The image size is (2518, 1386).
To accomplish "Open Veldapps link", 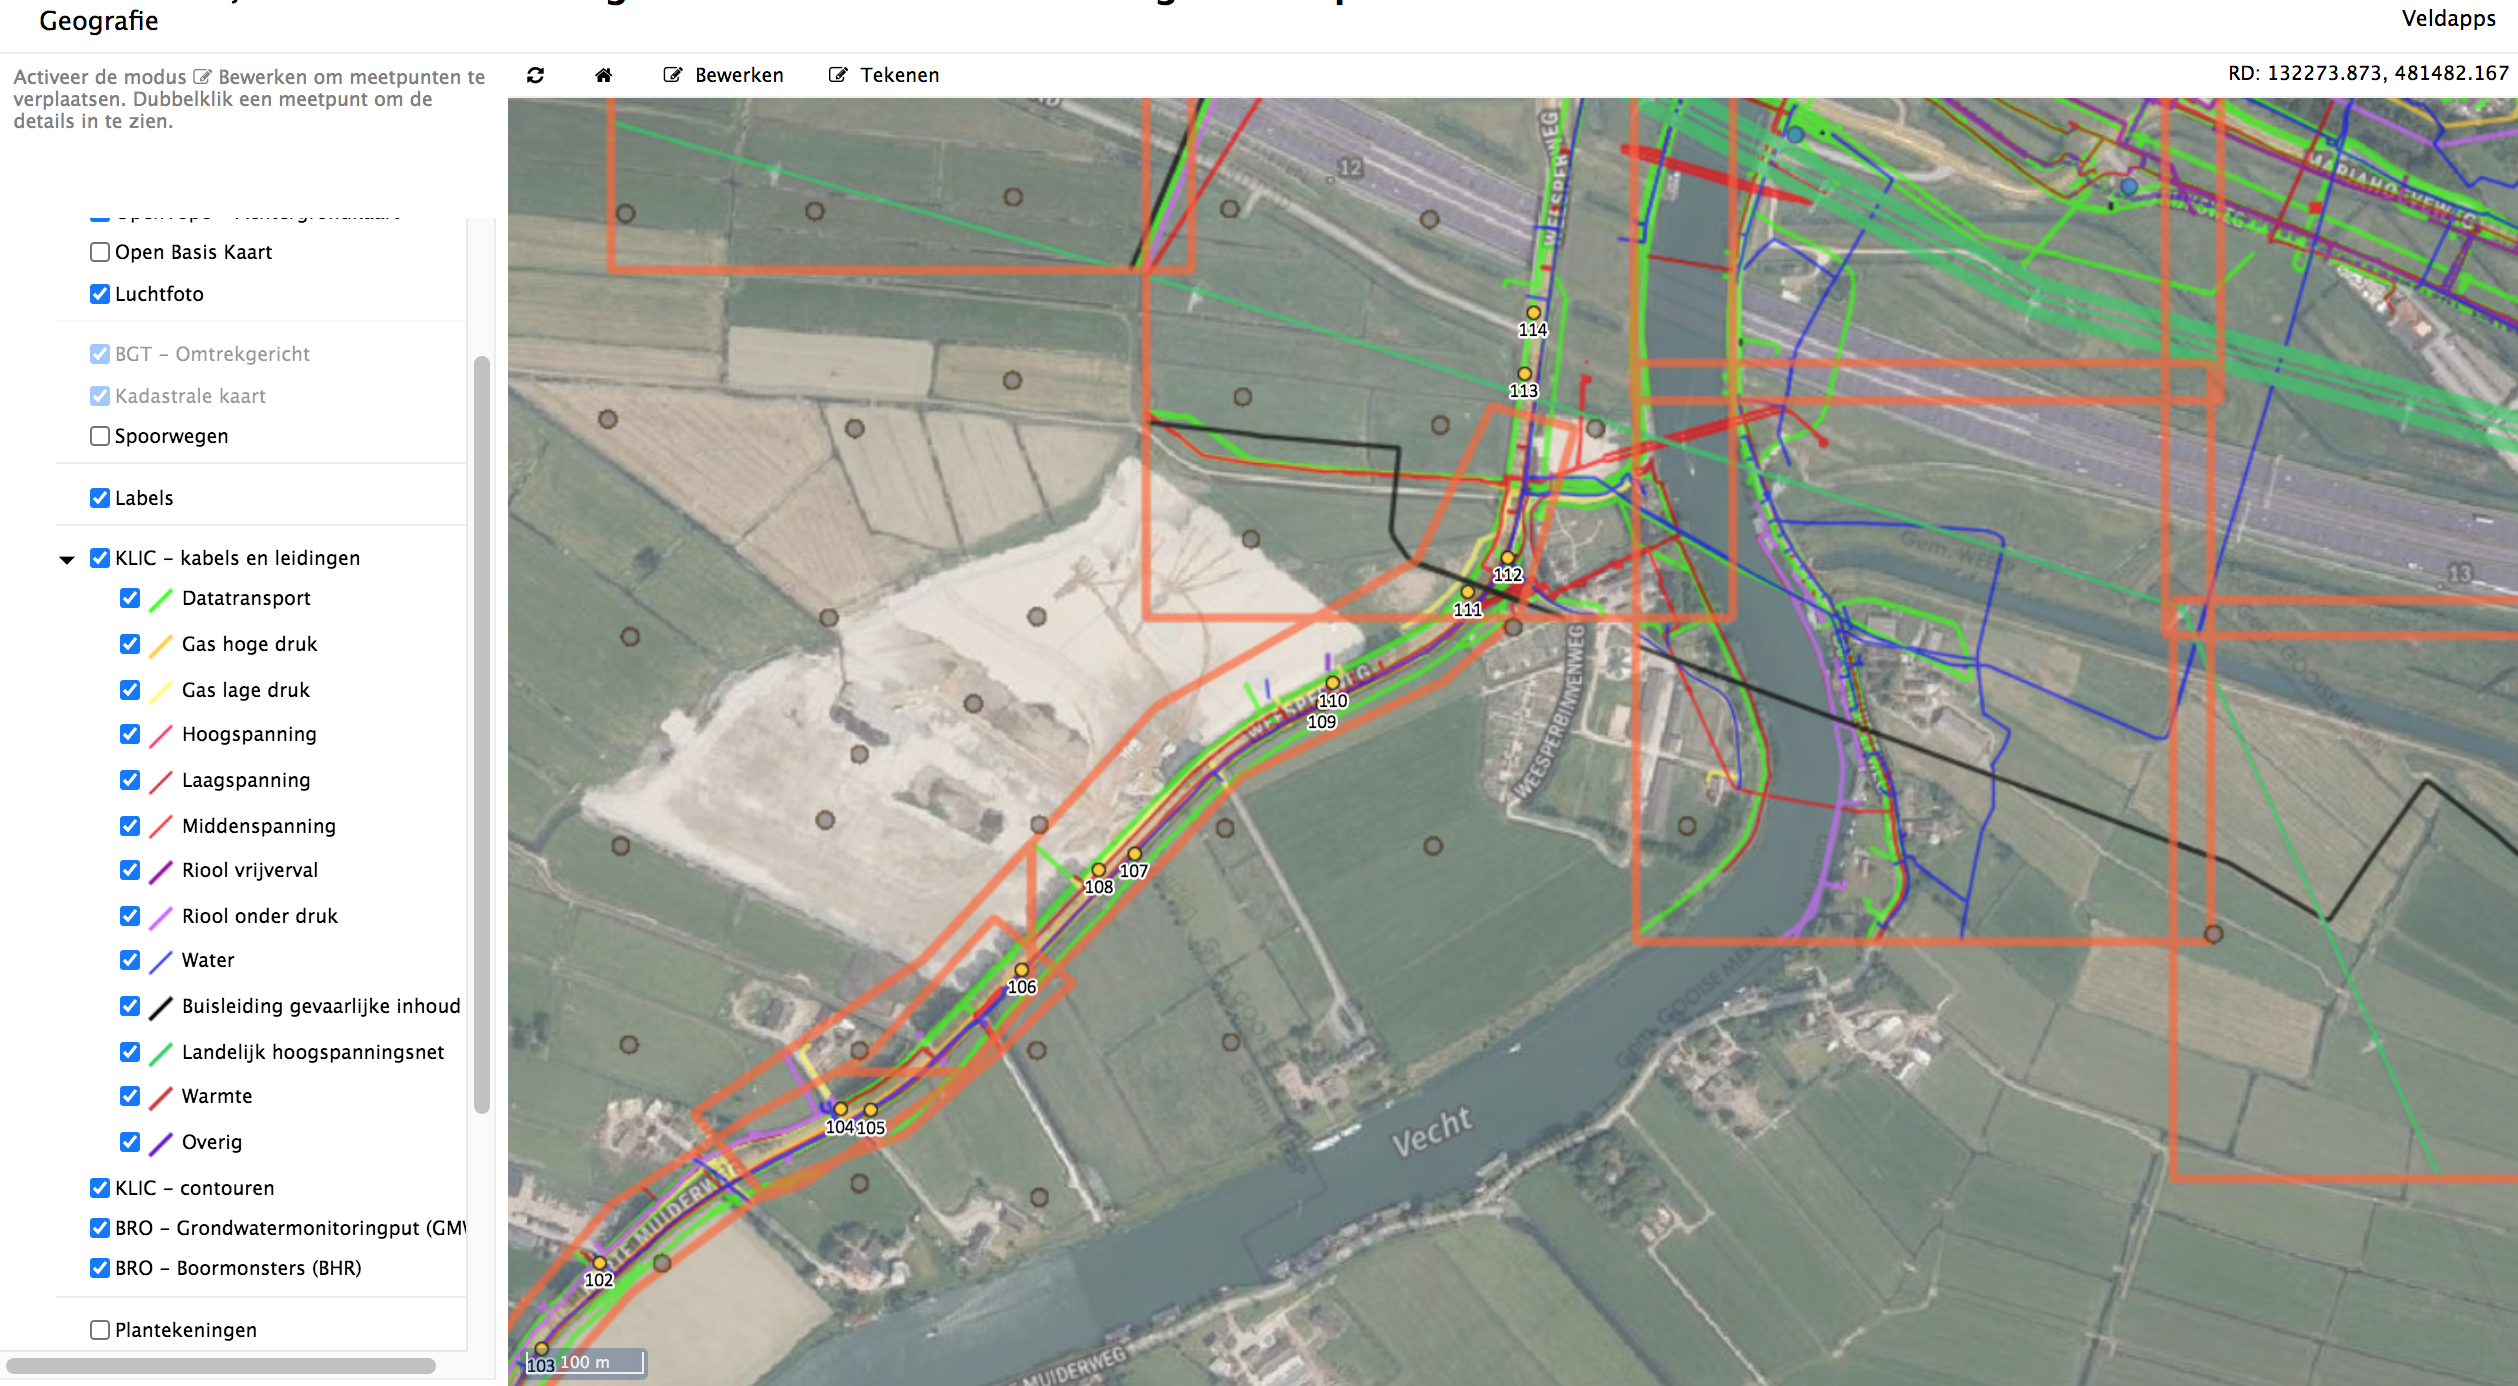I will tap(2448, 18).
